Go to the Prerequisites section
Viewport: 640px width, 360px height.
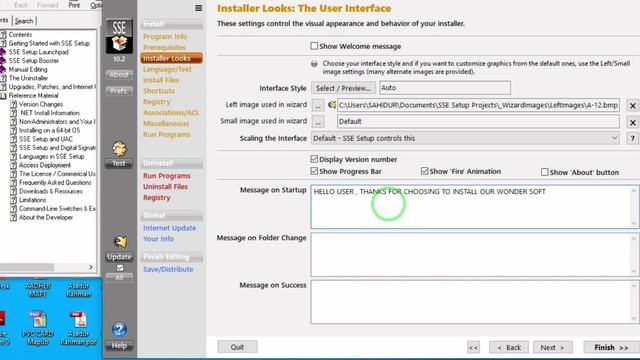pyautogui.click(x=164, y=47)
